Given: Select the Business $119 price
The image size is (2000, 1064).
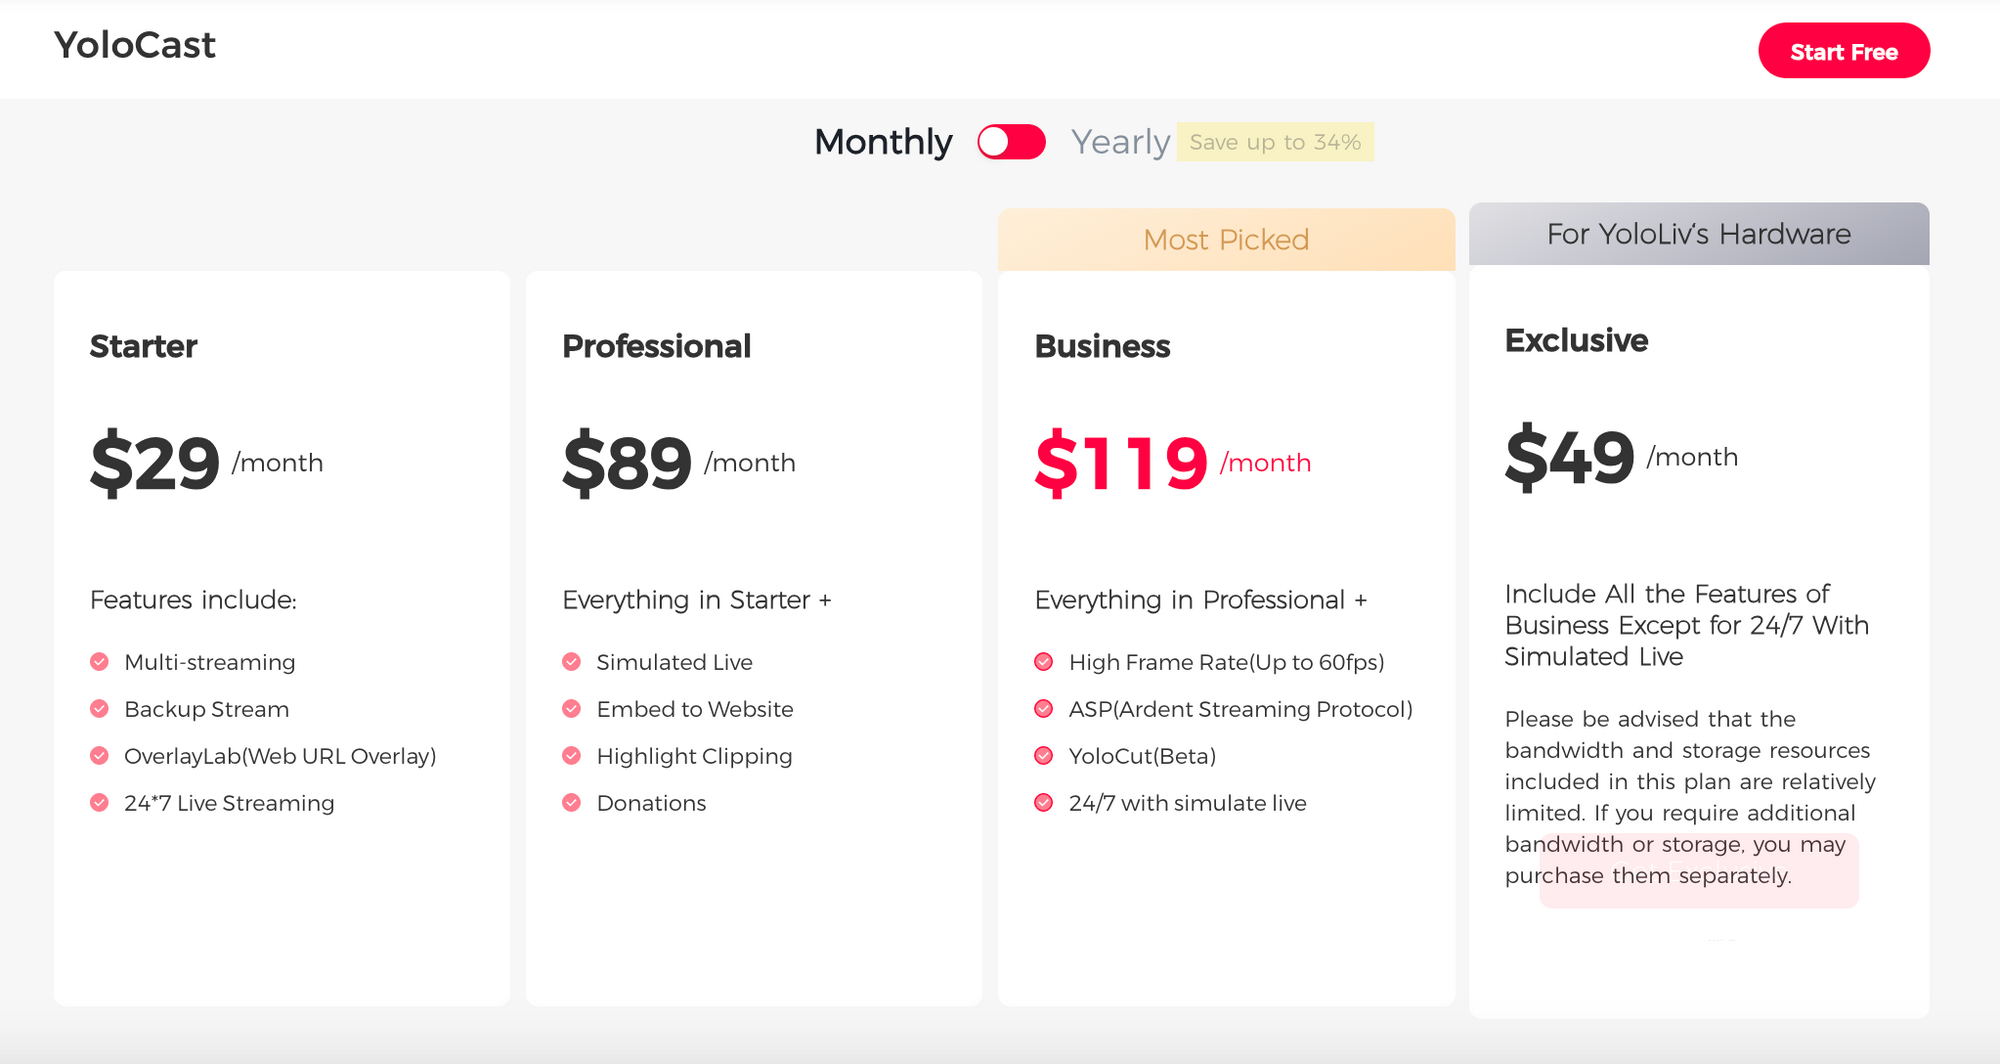Looking at the screenshot, I should (1121, 463).
